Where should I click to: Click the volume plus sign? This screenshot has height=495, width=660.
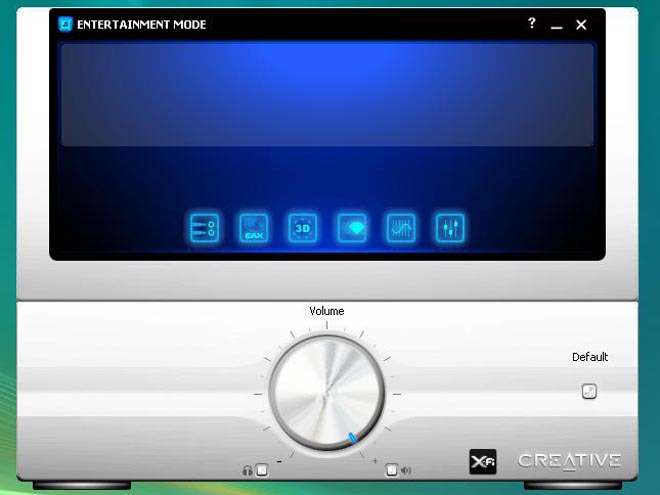pyautogui.click(x=375, y=461)
